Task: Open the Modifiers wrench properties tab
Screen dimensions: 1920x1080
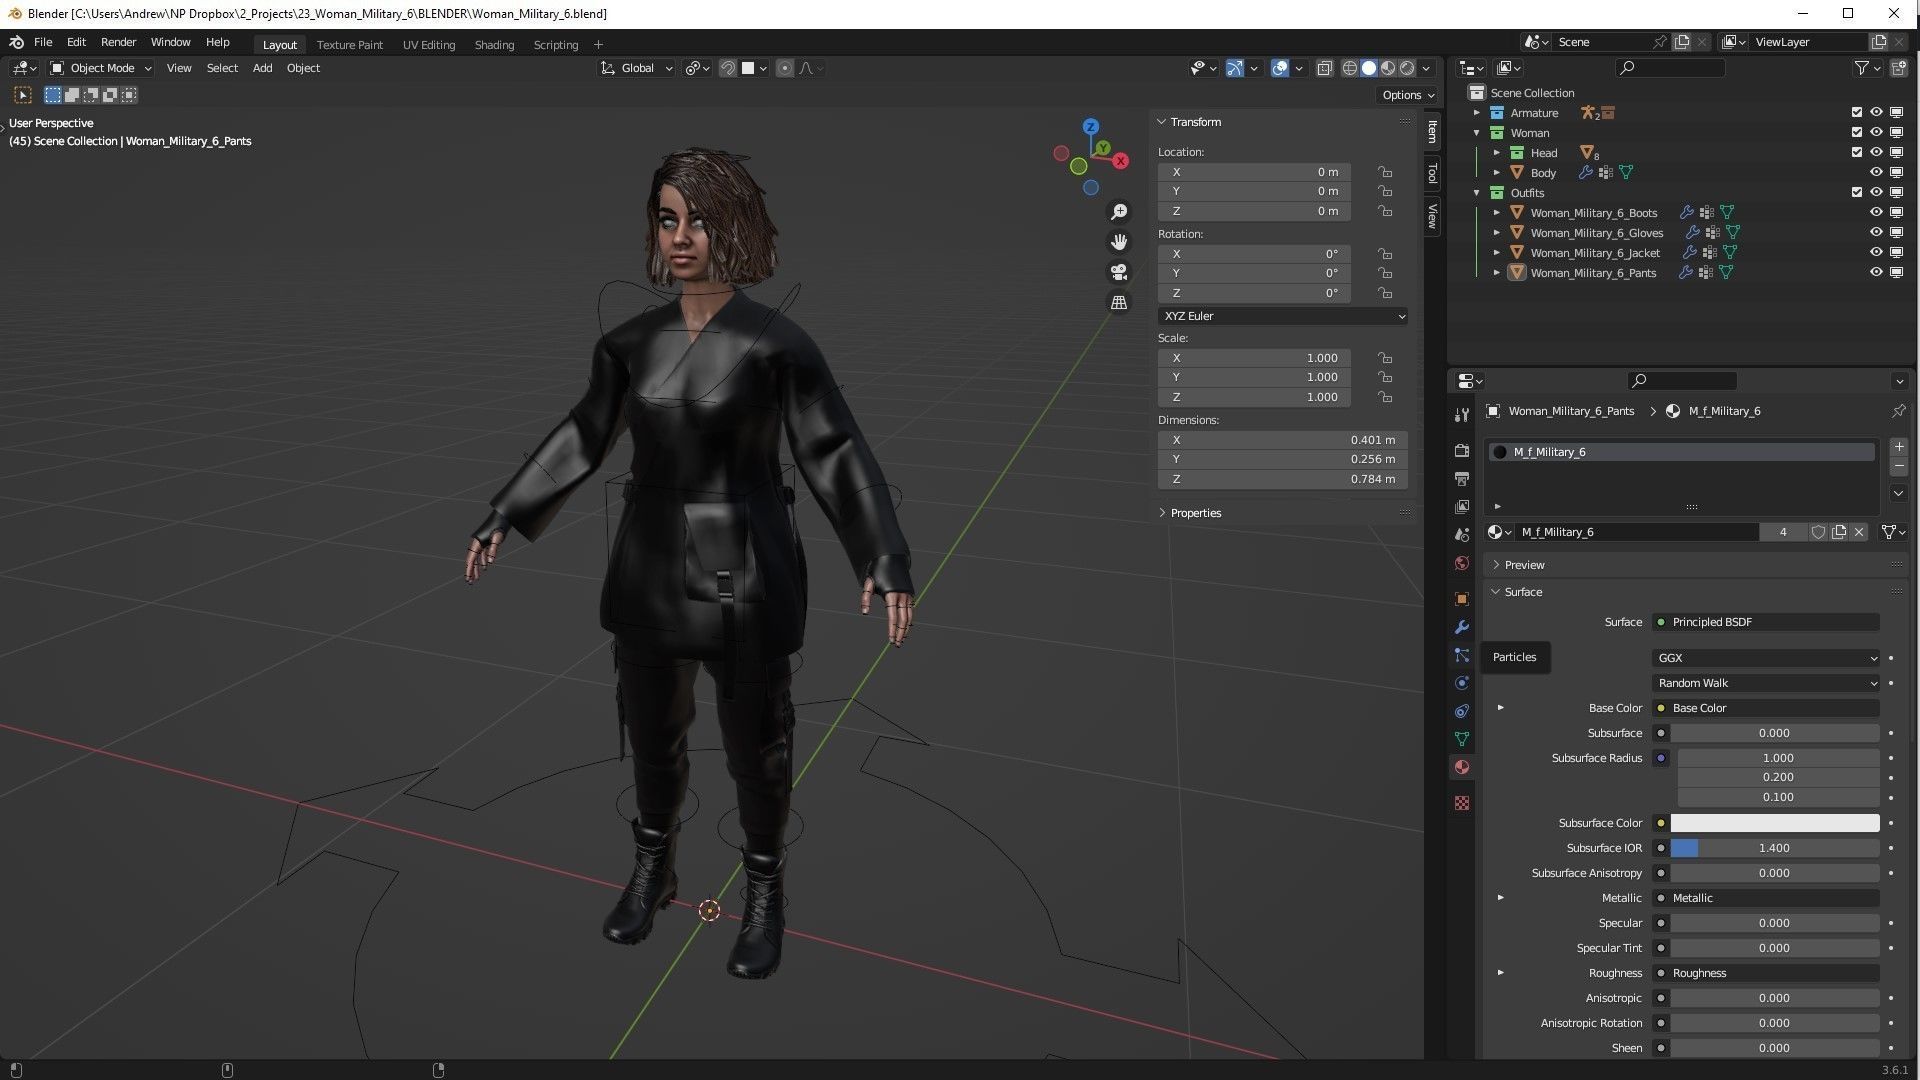Action: coord(1462,627)
